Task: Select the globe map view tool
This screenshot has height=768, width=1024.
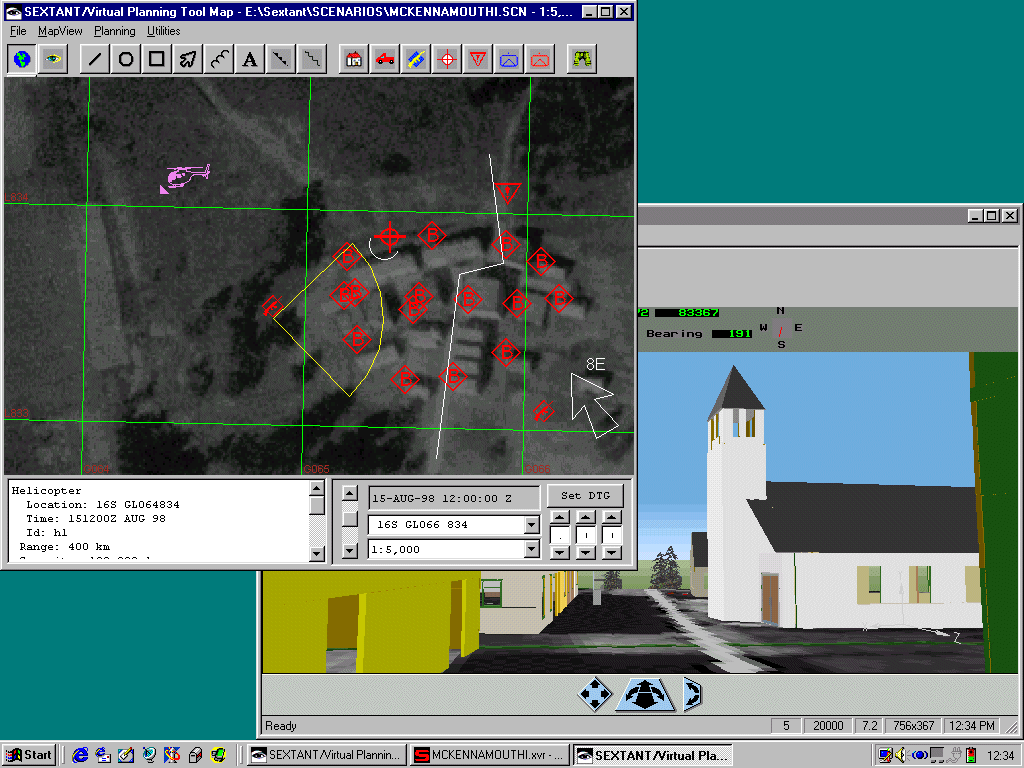Action: pyautogui.click(x=22, y=59)
